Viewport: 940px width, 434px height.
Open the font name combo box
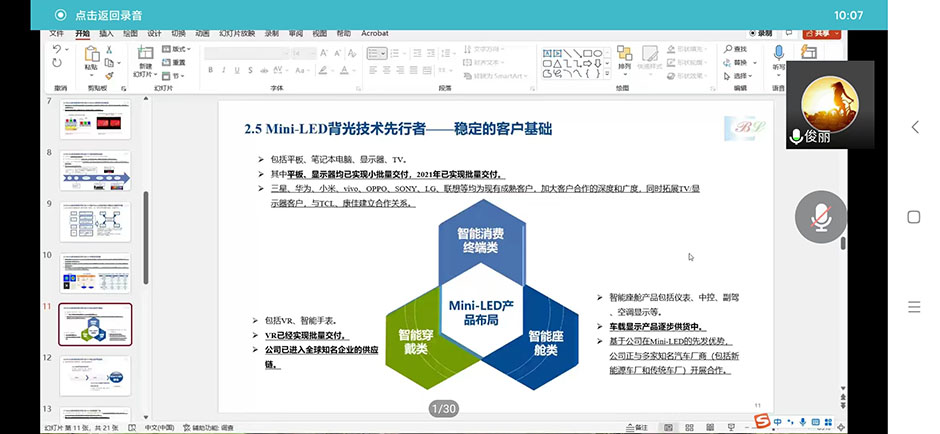[246, 53]
